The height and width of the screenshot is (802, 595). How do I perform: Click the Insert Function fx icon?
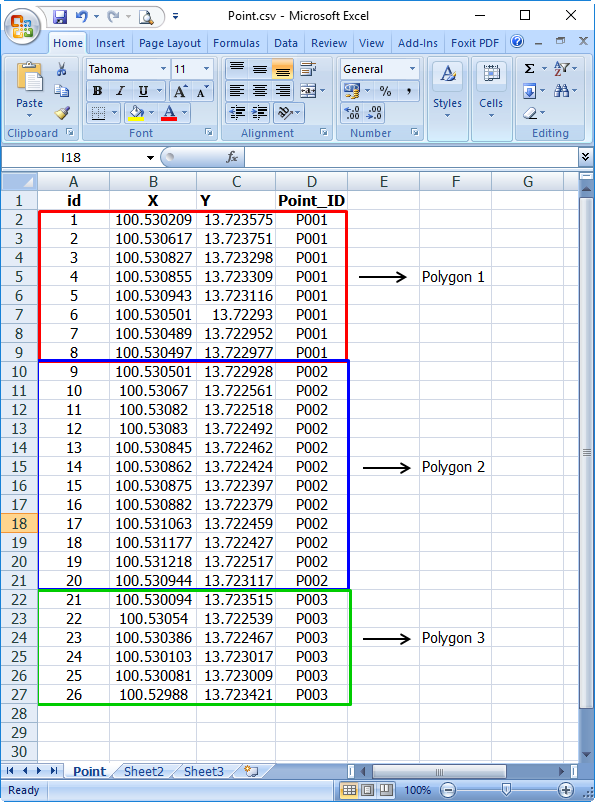[x=232, y=157]
